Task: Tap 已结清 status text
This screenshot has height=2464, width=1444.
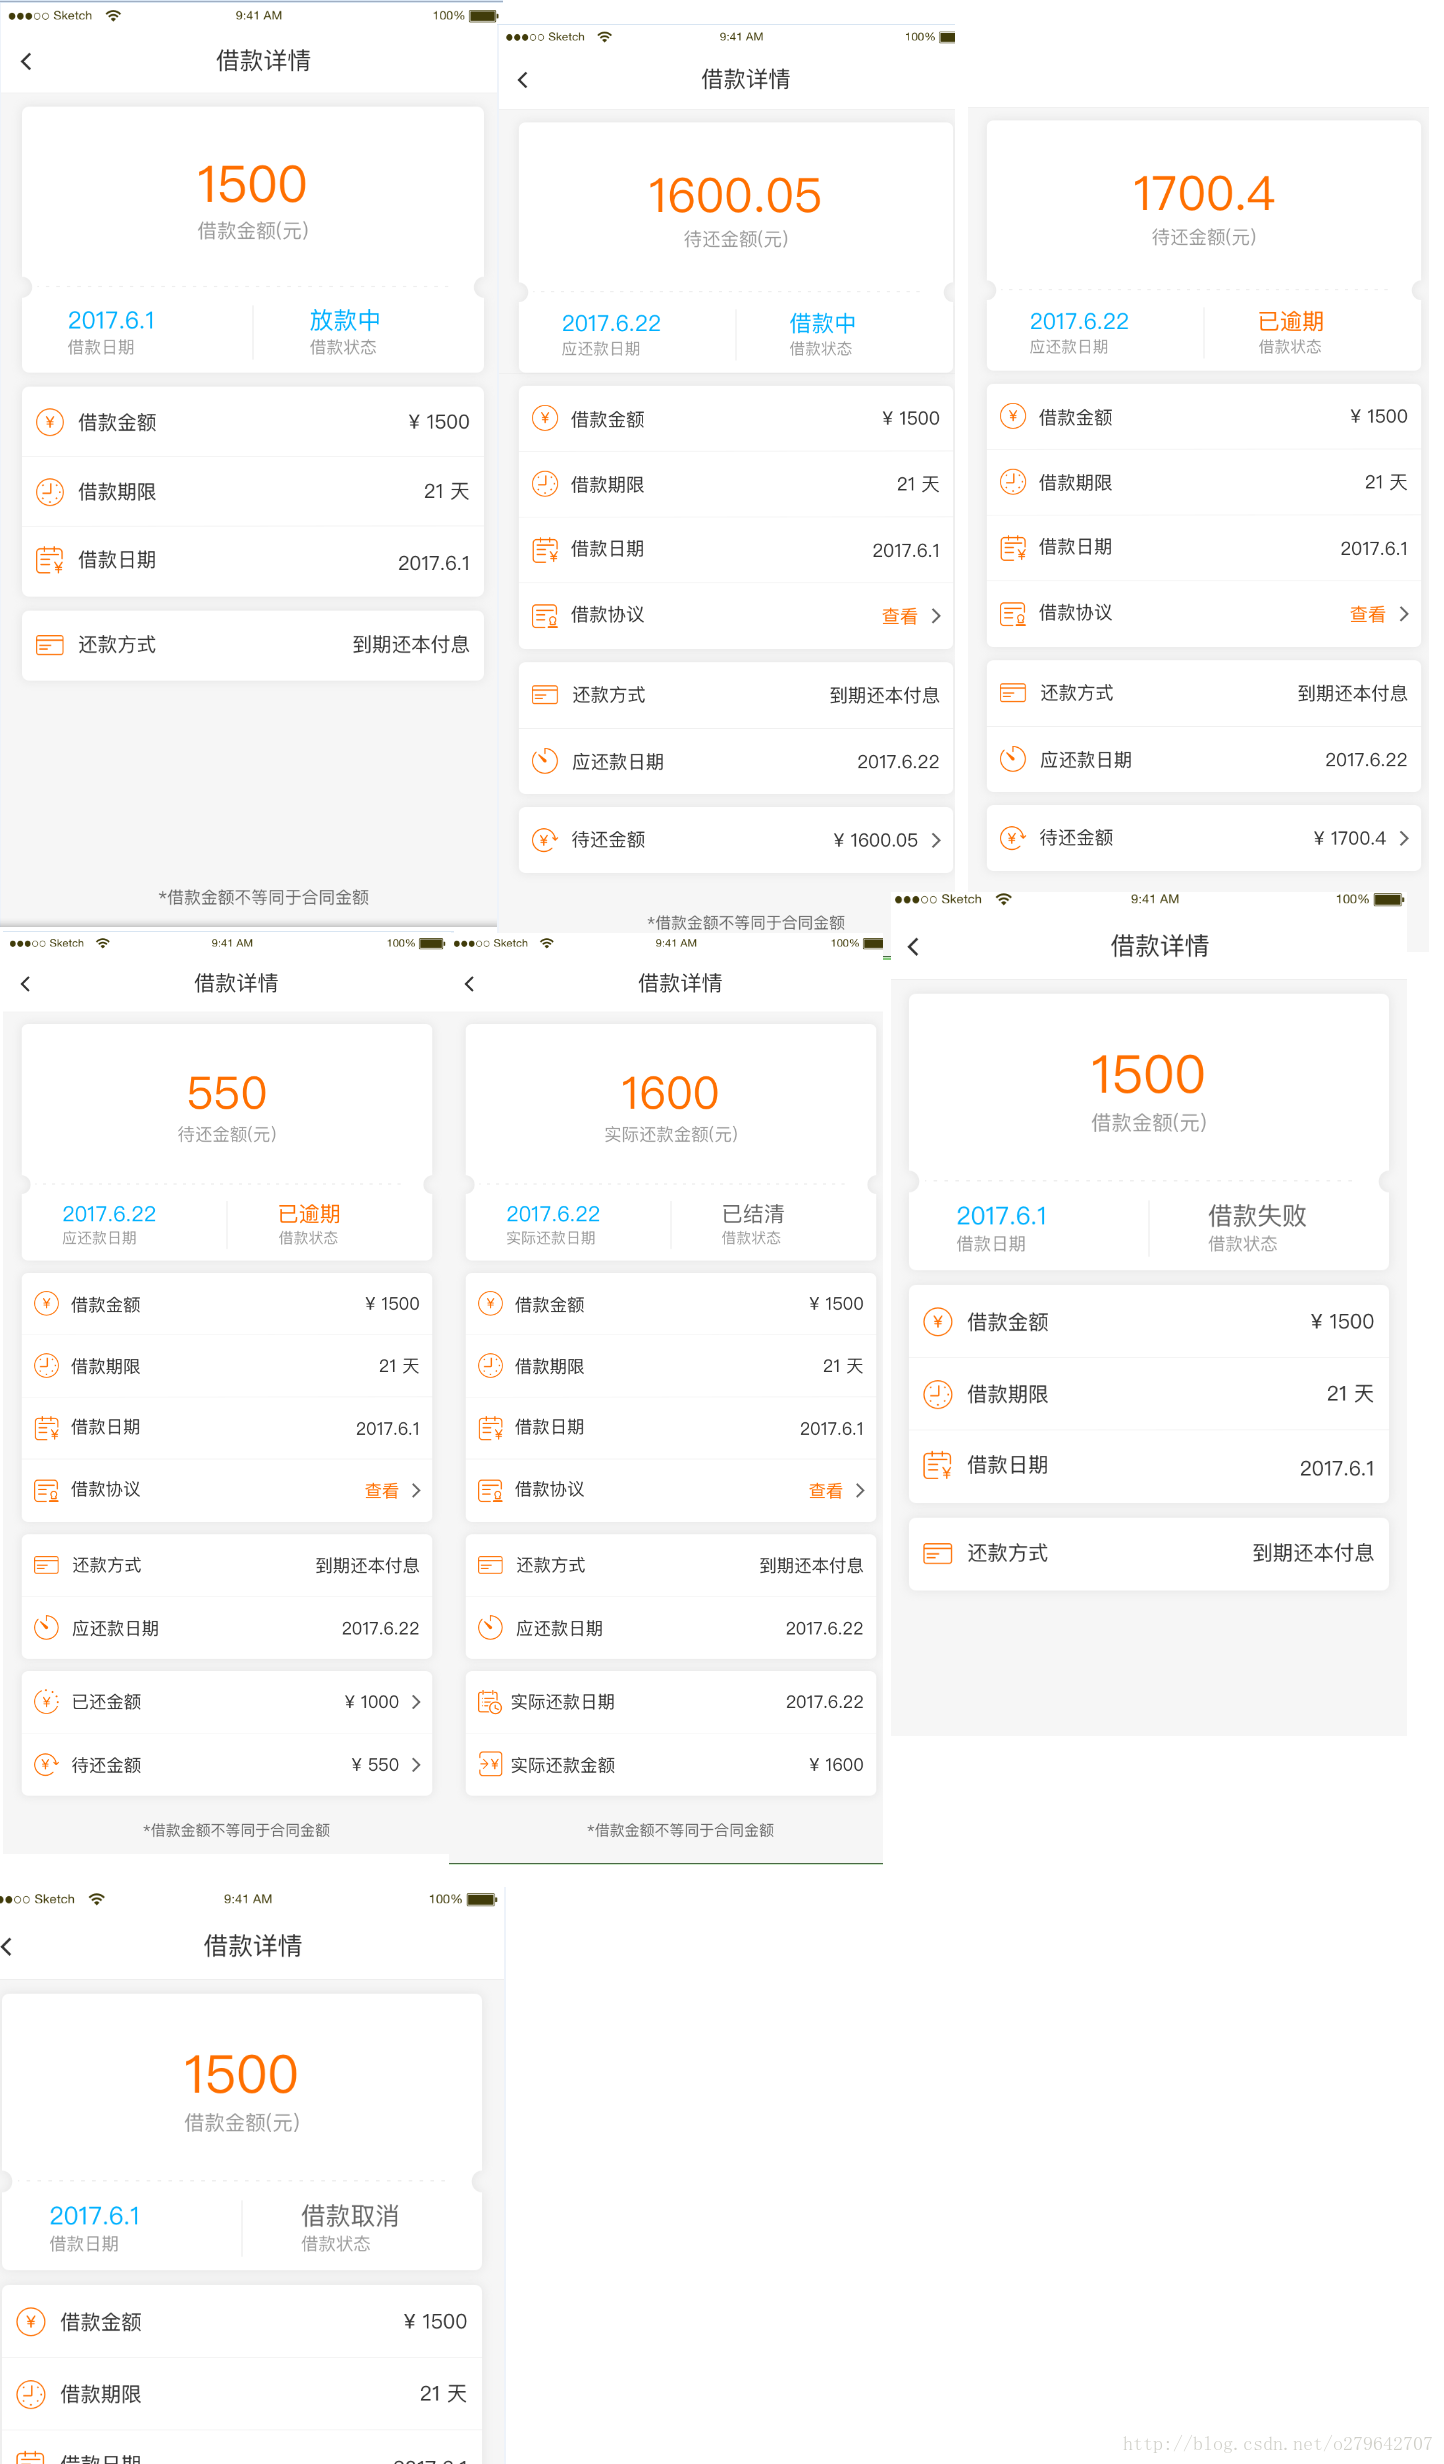Action: point(753,1213)
